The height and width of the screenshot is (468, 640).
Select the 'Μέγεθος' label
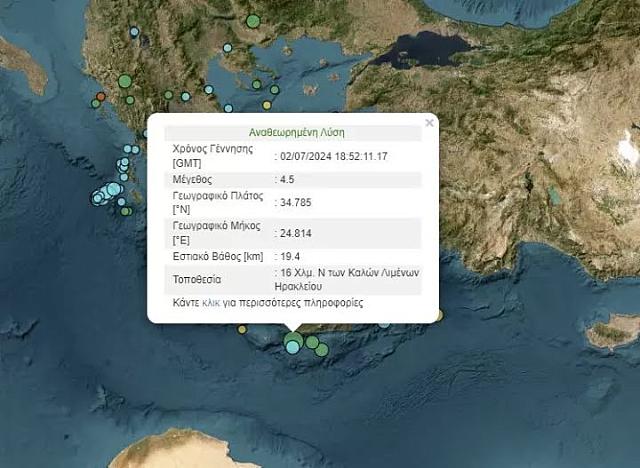(x=192, y=180)
